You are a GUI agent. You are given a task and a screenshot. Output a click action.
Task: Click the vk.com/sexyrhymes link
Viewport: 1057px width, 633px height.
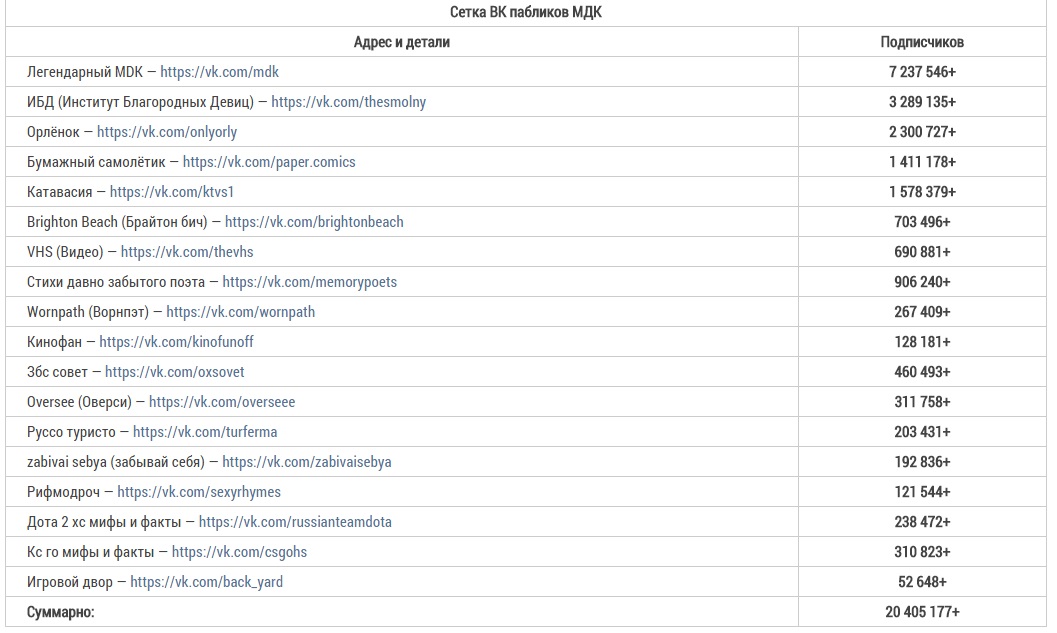[x=199, y=492]
